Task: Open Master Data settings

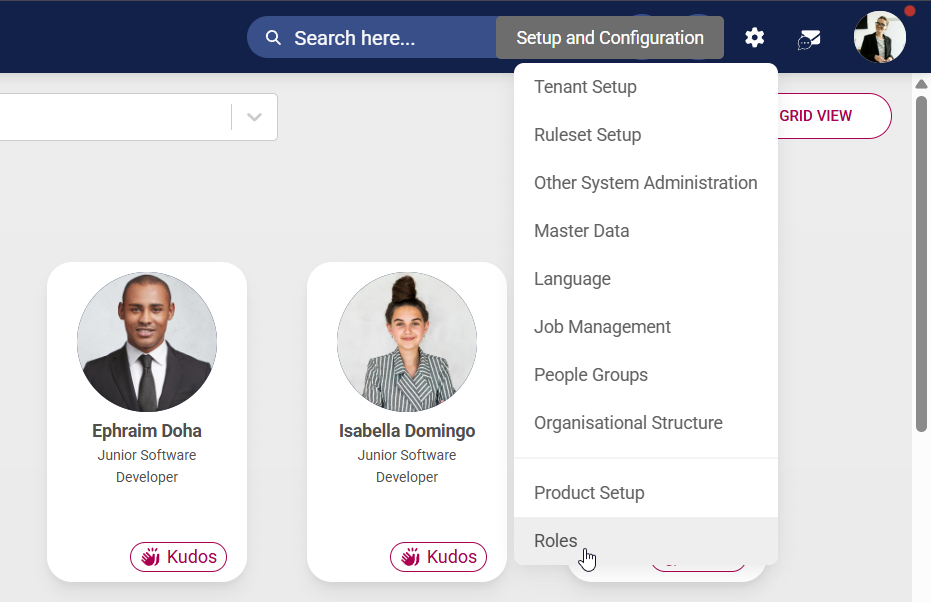Action: pos(581,231)
